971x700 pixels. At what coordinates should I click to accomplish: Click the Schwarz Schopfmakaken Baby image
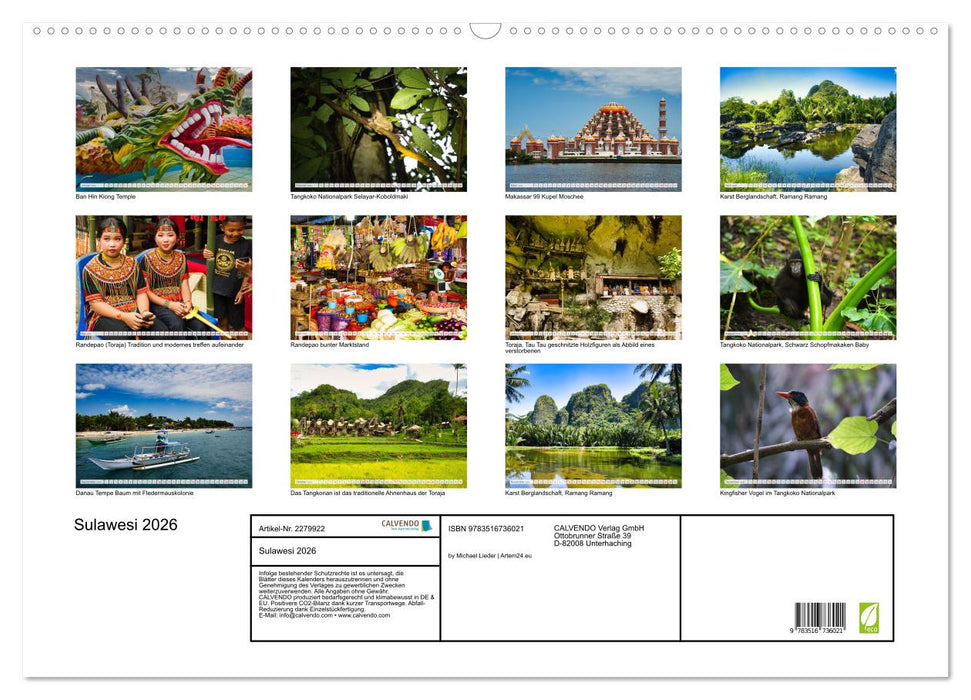pyautogui.click(x=806, y=277)
